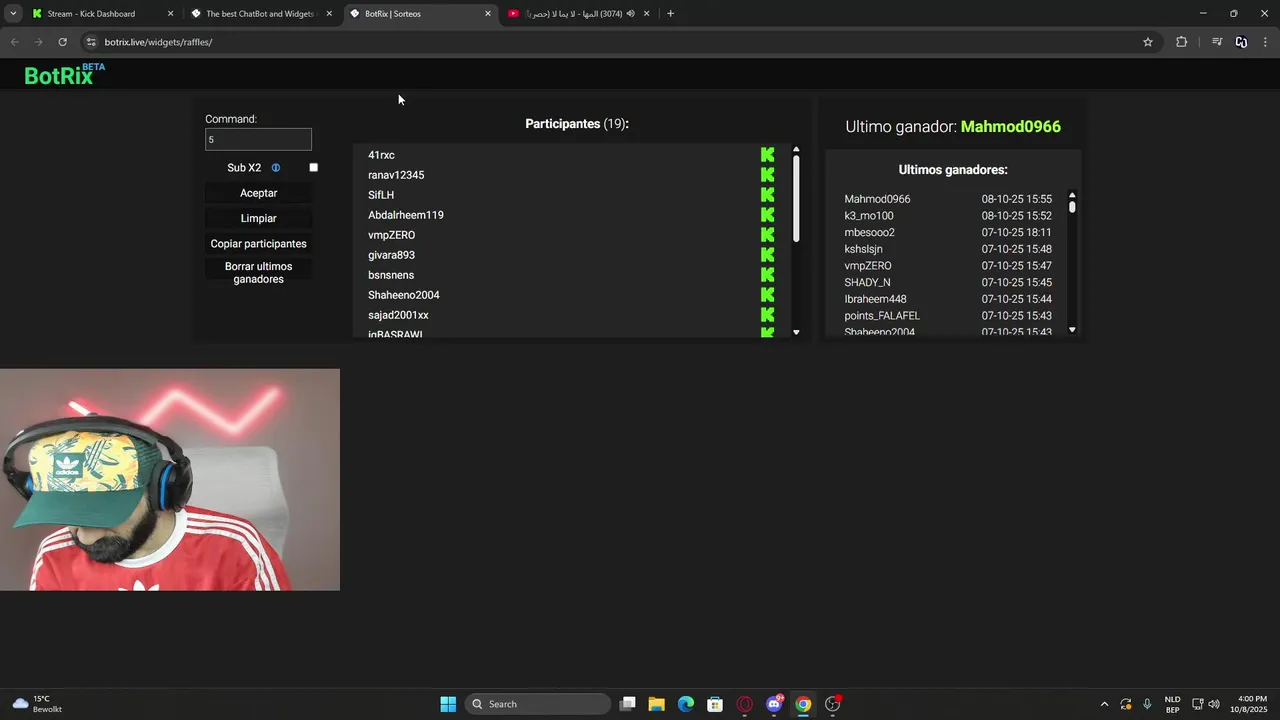Click the Kick icon next to vmpZERO participant

click(767, 235)
